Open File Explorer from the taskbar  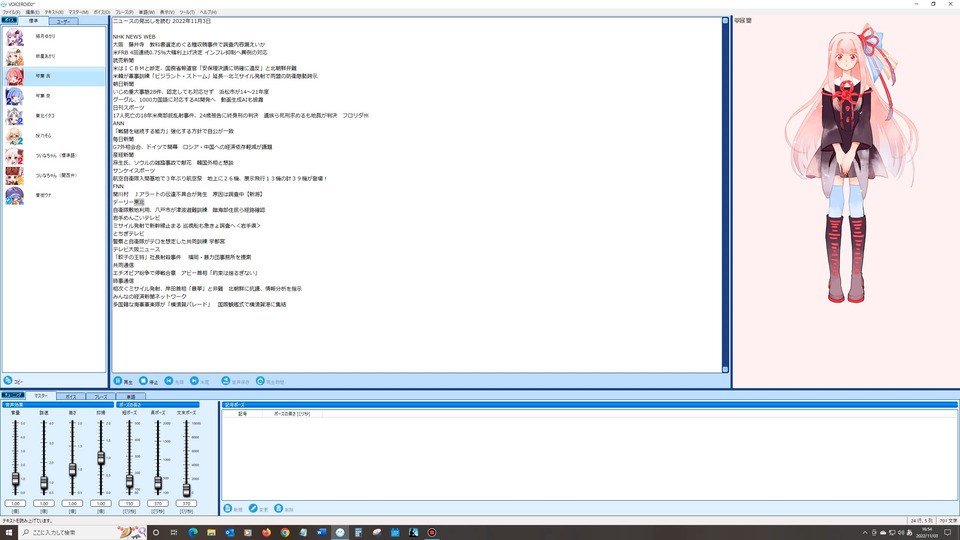point(211,533)
